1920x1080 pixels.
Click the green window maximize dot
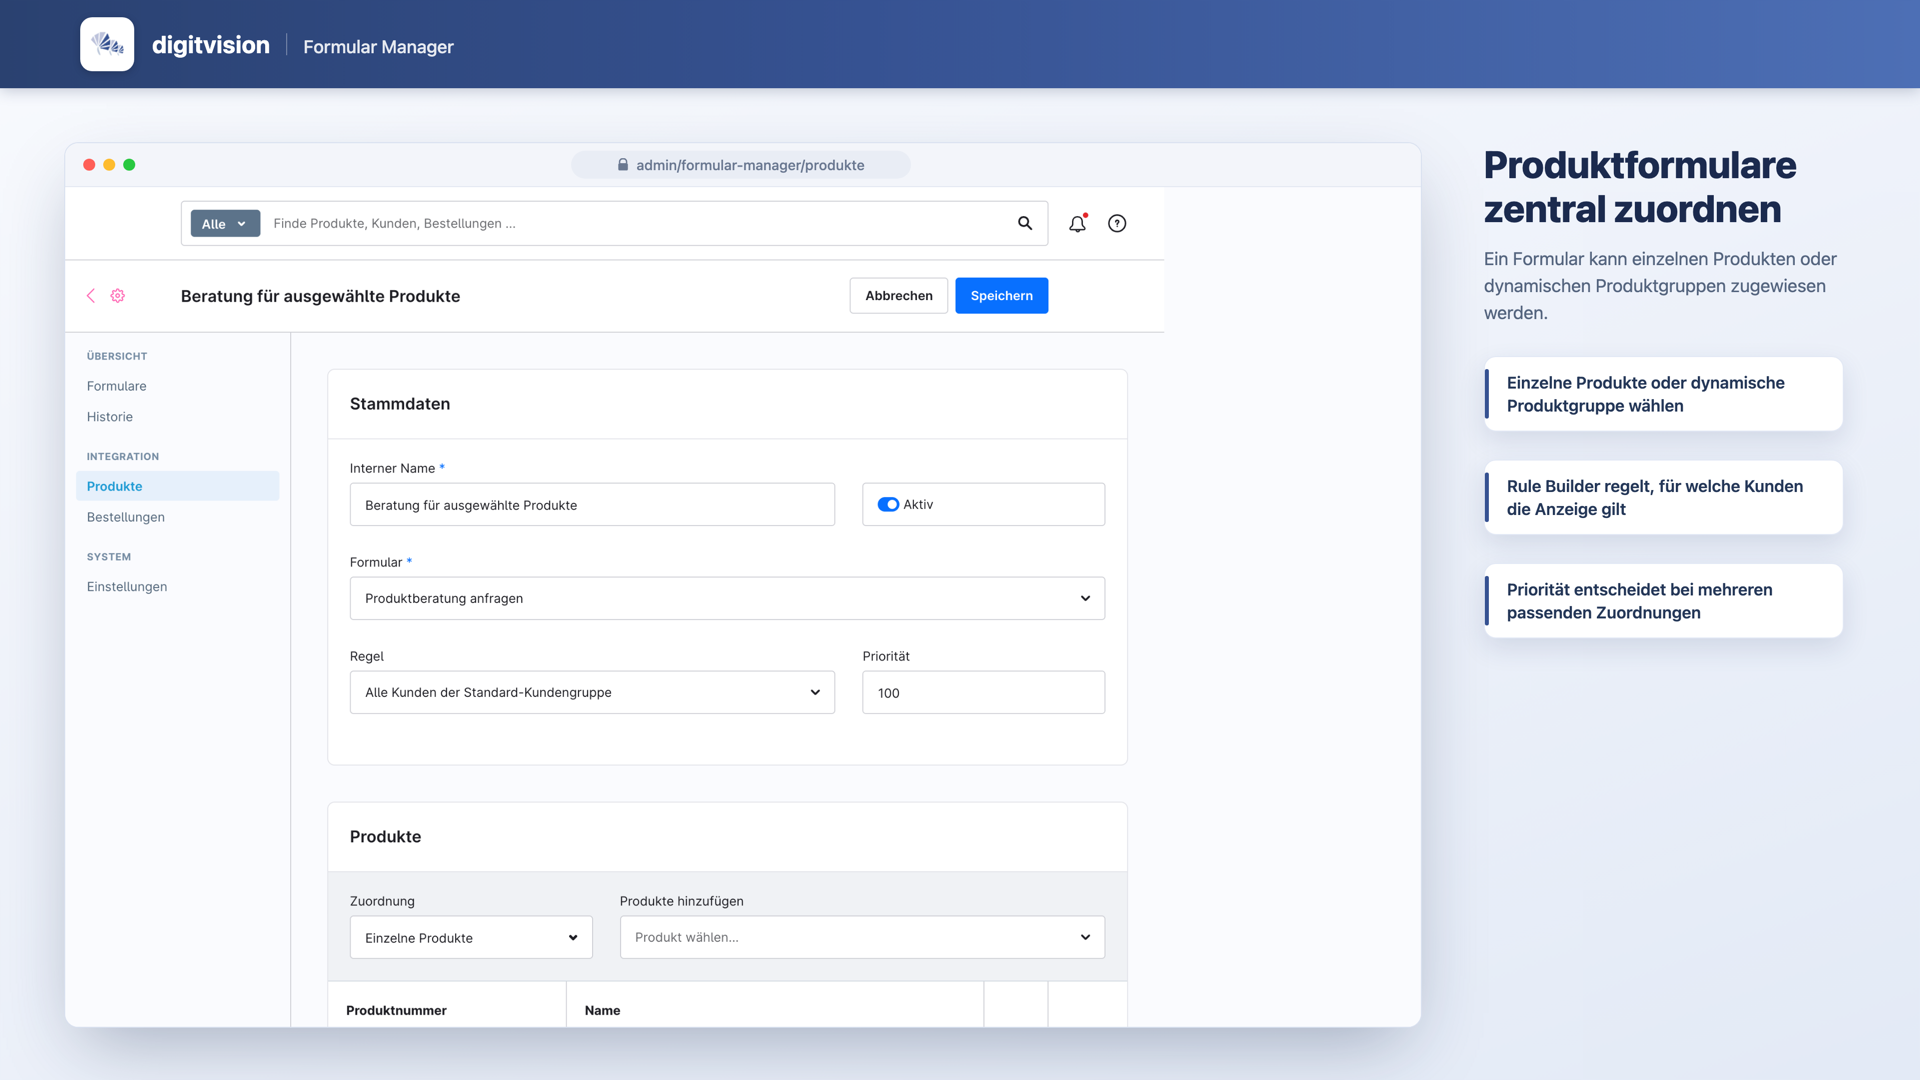pos(129,165)
